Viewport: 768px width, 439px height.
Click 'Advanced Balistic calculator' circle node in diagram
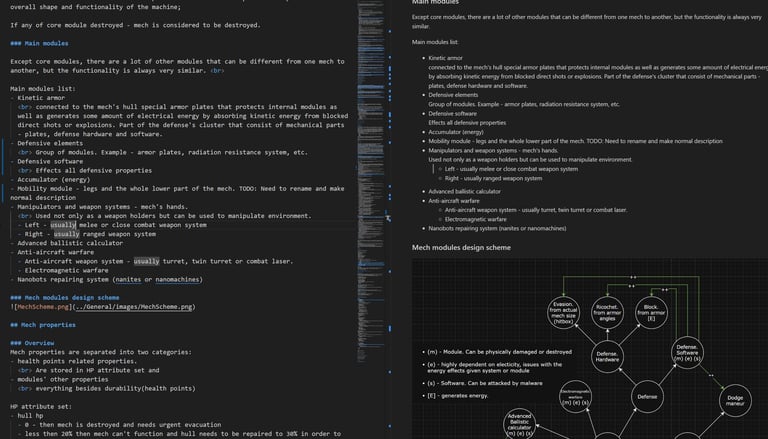(519, 424)
